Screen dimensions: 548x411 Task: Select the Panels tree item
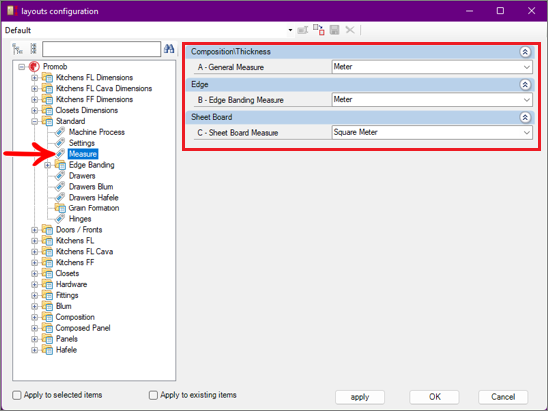pyautogui.click(x=67, y=339)
